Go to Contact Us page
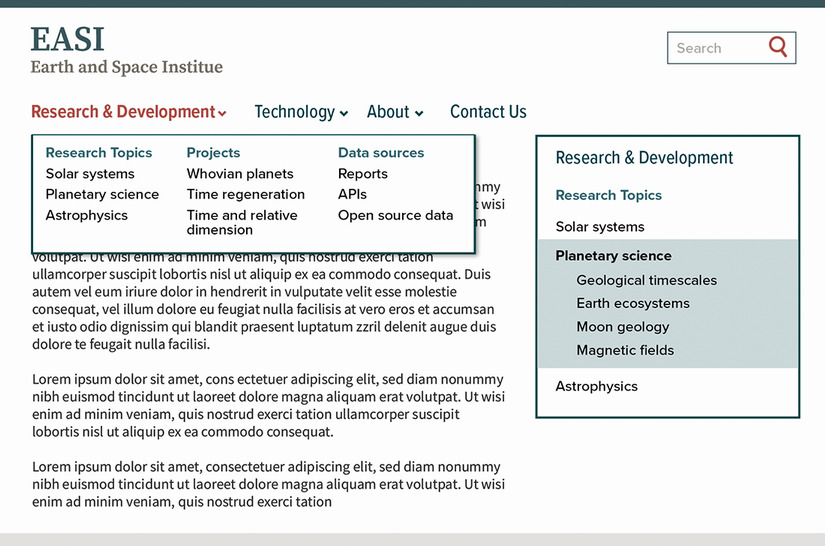 click(488, 112)
